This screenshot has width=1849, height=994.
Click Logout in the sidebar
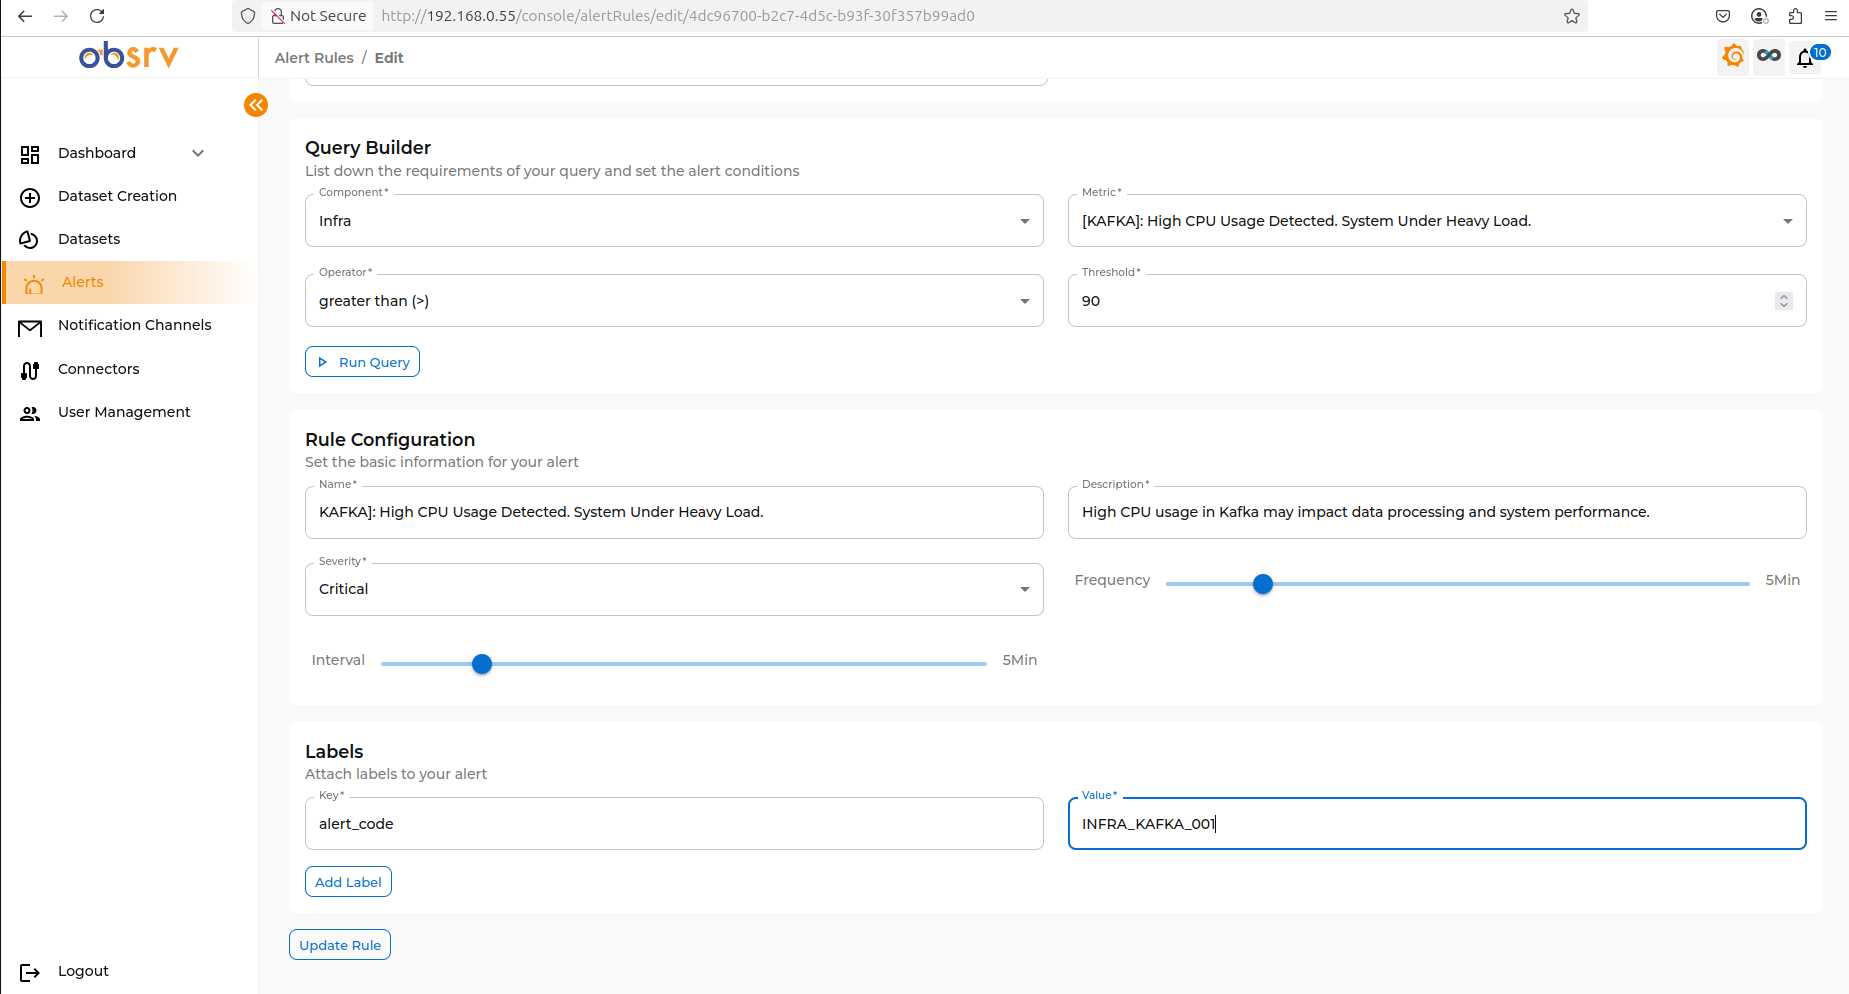[83, 971]
